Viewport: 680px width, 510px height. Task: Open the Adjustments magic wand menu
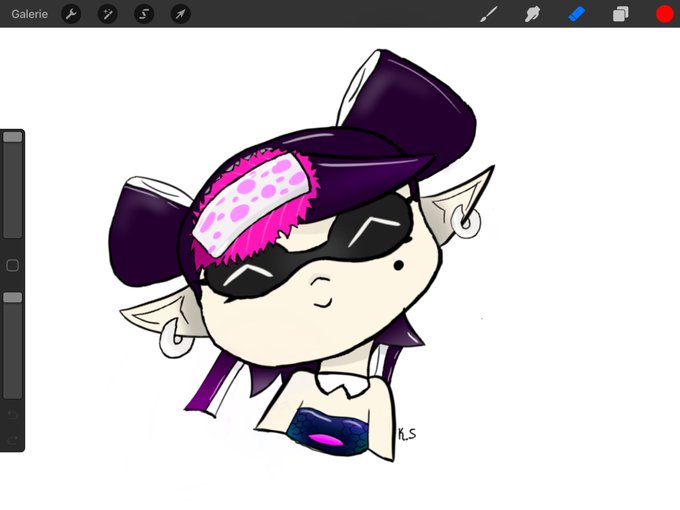coord(108,14)
